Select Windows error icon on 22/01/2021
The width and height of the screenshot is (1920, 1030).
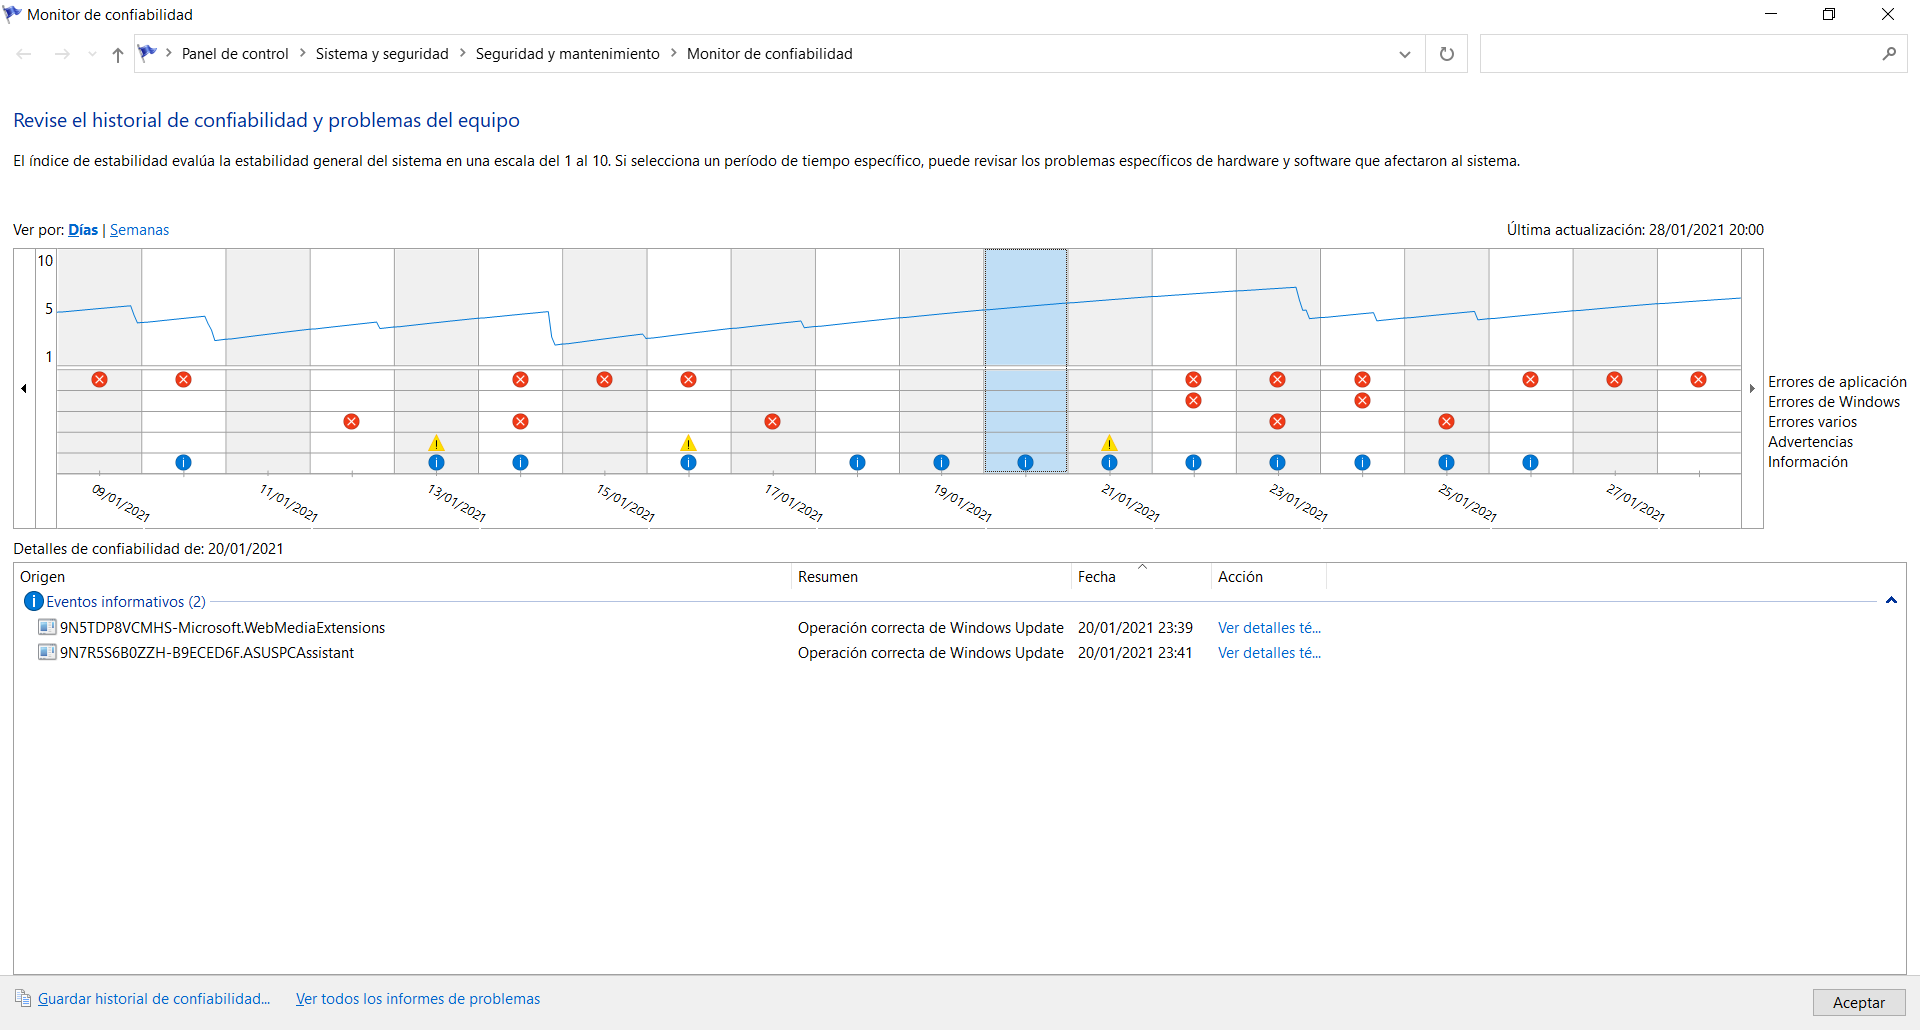click(1193, 401)
